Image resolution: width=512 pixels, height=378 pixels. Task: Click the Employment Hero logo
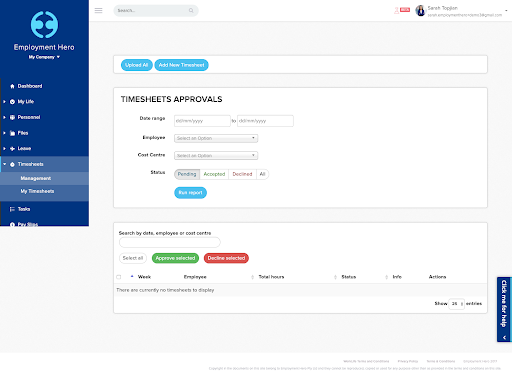(44, 25)
